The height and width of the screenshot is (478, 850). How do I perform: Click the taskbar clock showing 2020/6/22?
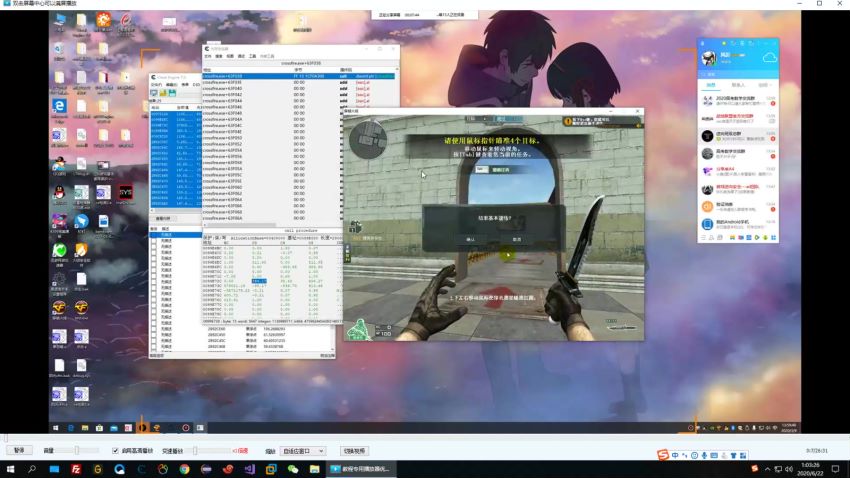pyautogui.click(x=811, y=469)
